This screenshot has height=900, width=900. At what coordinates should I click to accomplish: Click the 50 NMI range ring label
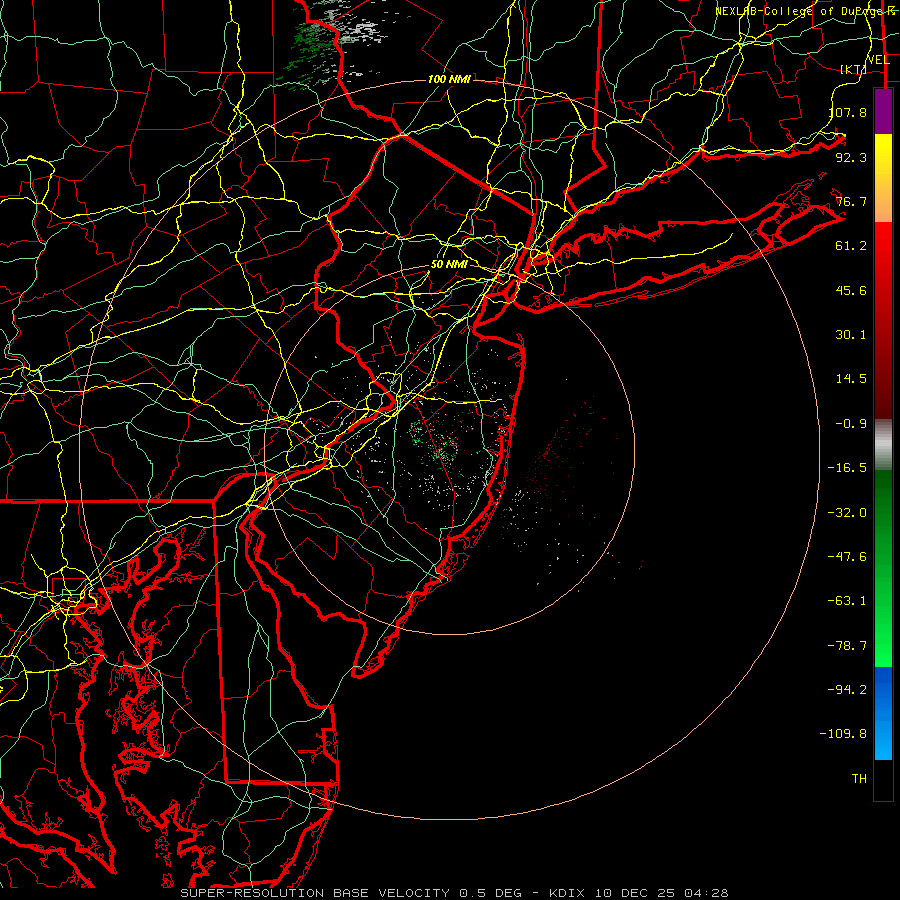(x=449, y=264)
